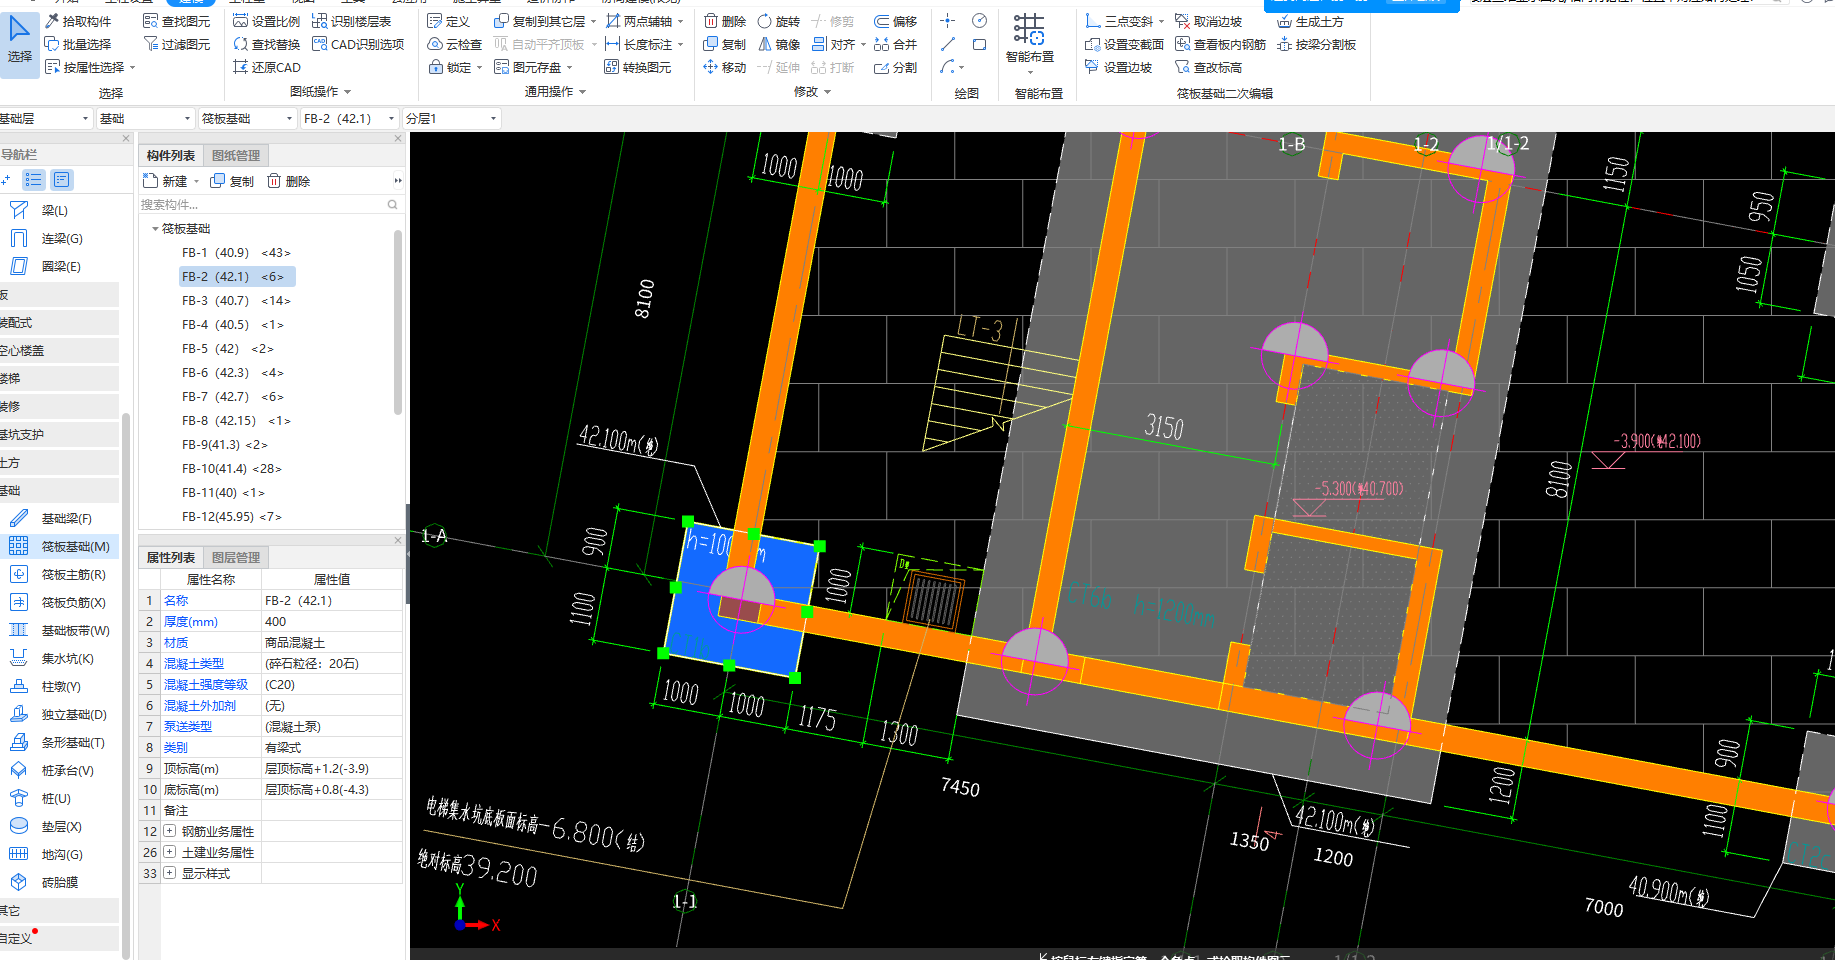This screenshot has width=1835, height=960.
Task: Open 设置比例 tool
Action: (266, 21)
